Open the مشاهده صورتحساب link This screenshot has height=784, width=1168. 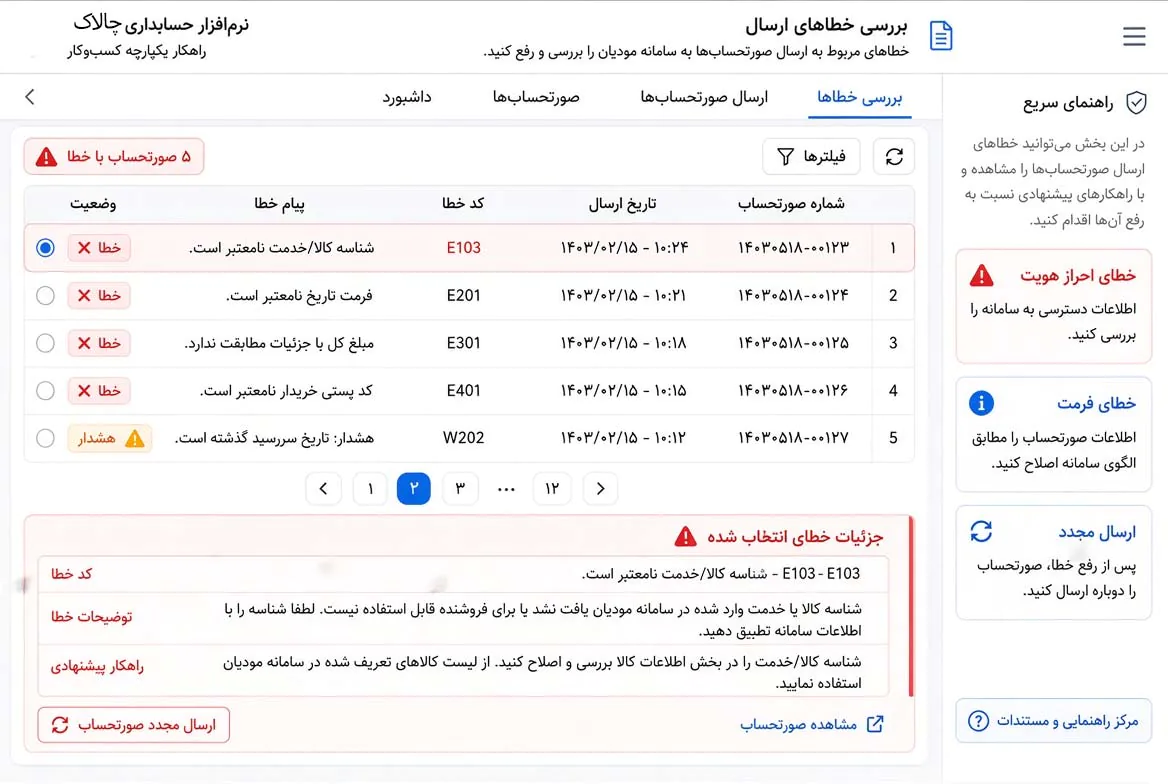811,724
